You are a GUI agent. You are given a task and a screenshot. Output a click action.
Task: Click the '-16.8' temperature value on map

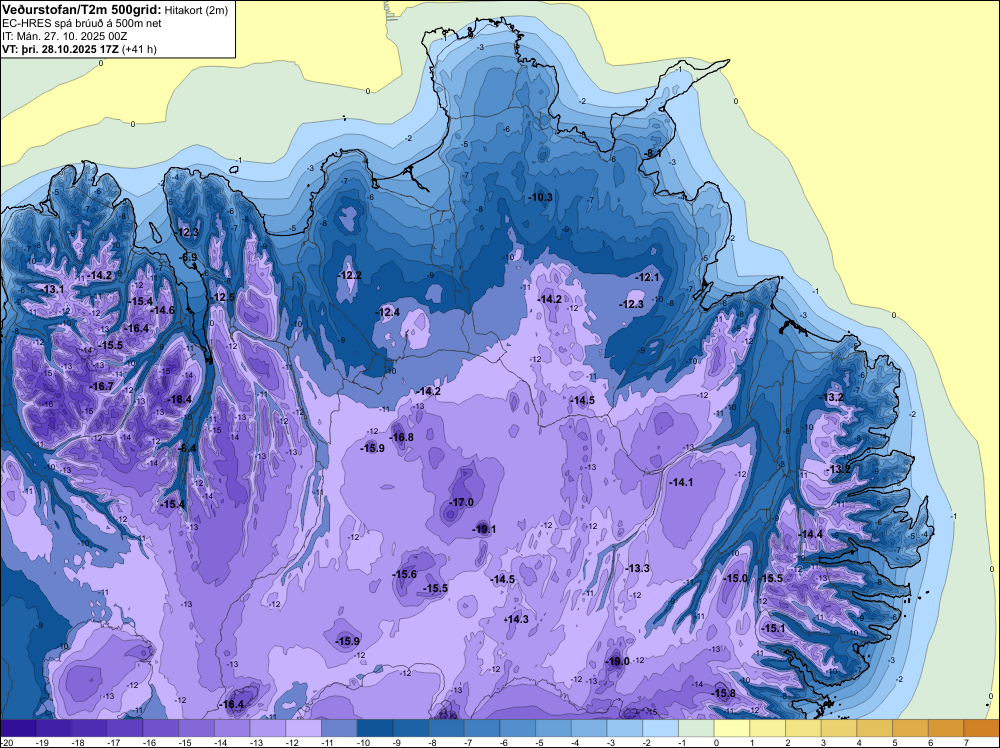[402, 437]
